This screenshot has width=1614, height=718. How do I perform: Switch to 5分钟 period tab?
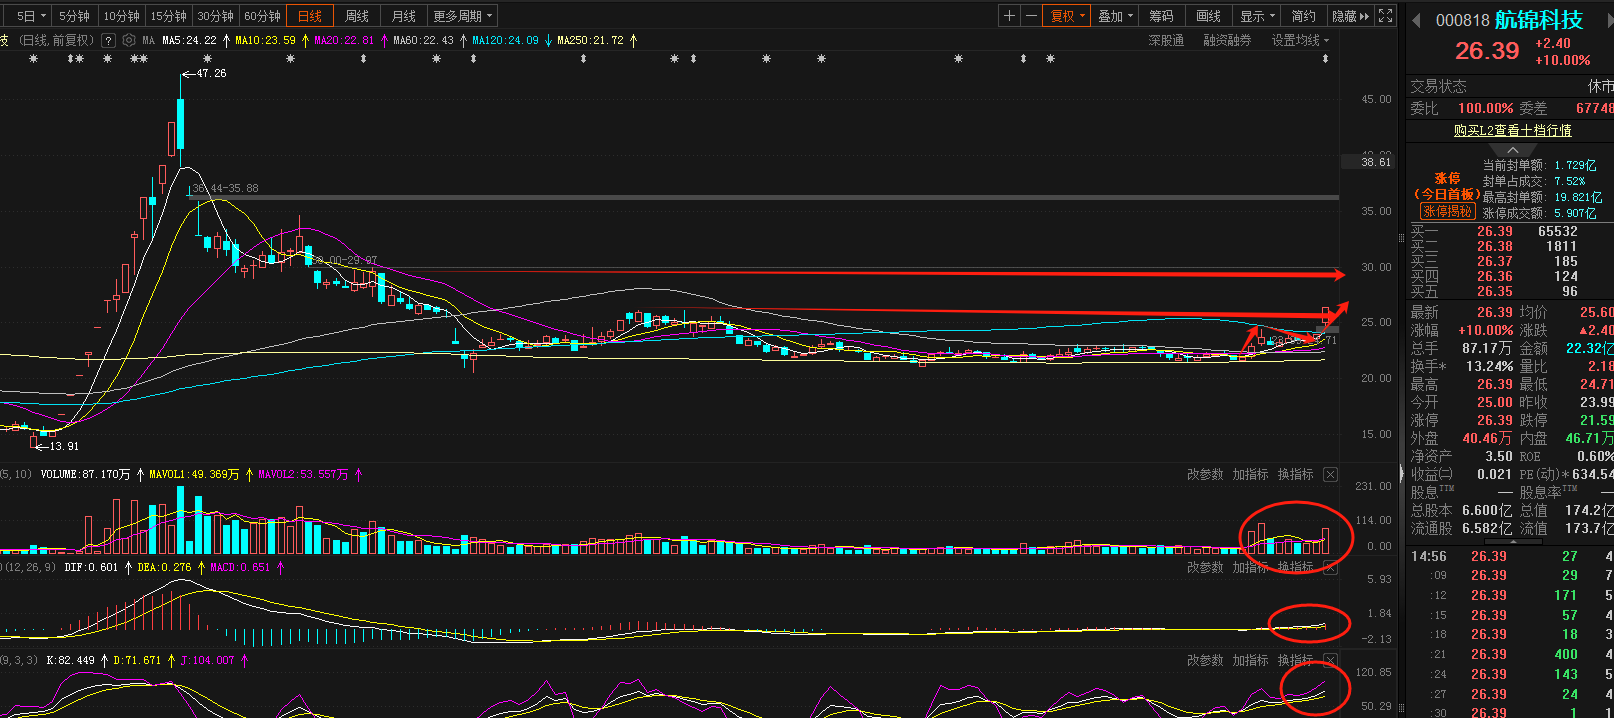coord(74,16)
